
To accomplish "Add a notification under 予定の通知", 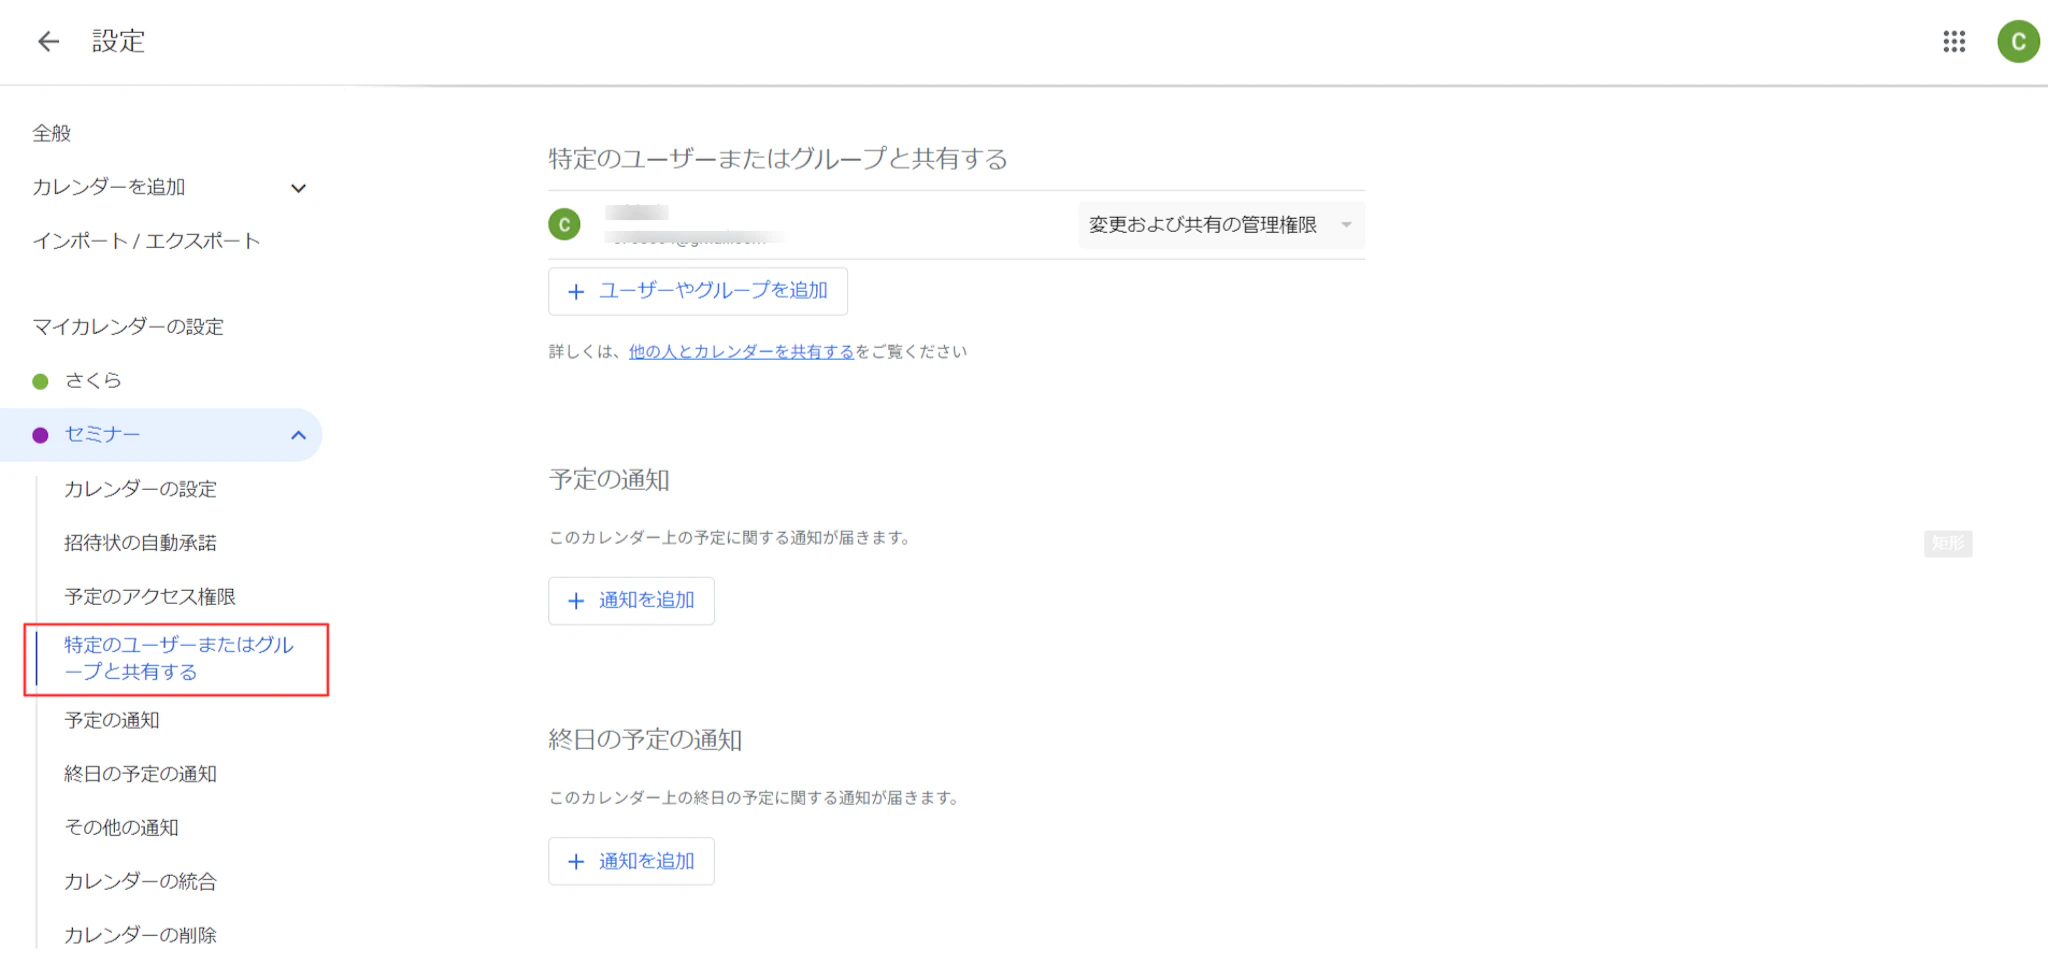I will point(631,601).
